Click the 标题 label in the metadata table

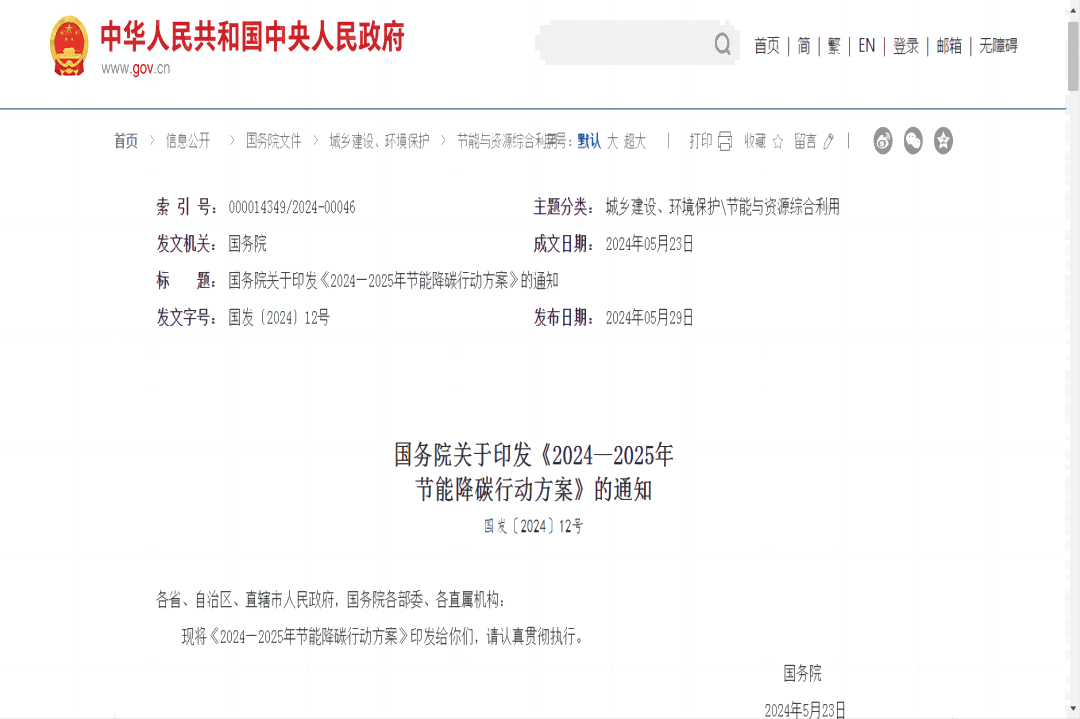pyautogui.click(x=187, y=280)
